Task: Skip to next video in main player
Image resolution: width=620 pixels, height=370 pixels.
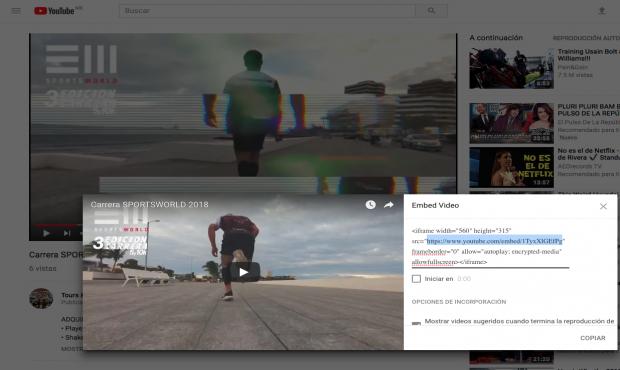Action: [67, 234]
